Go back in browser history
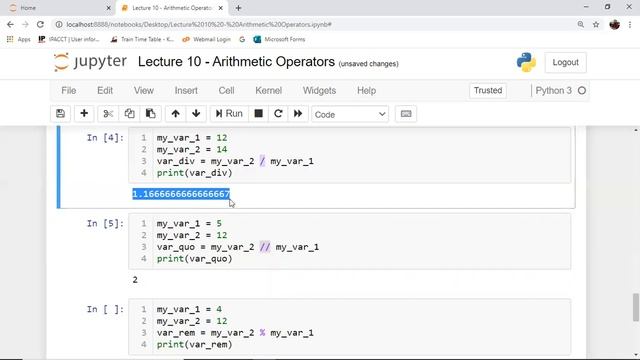Screen dimensions: 640x360 click(10, 24)
